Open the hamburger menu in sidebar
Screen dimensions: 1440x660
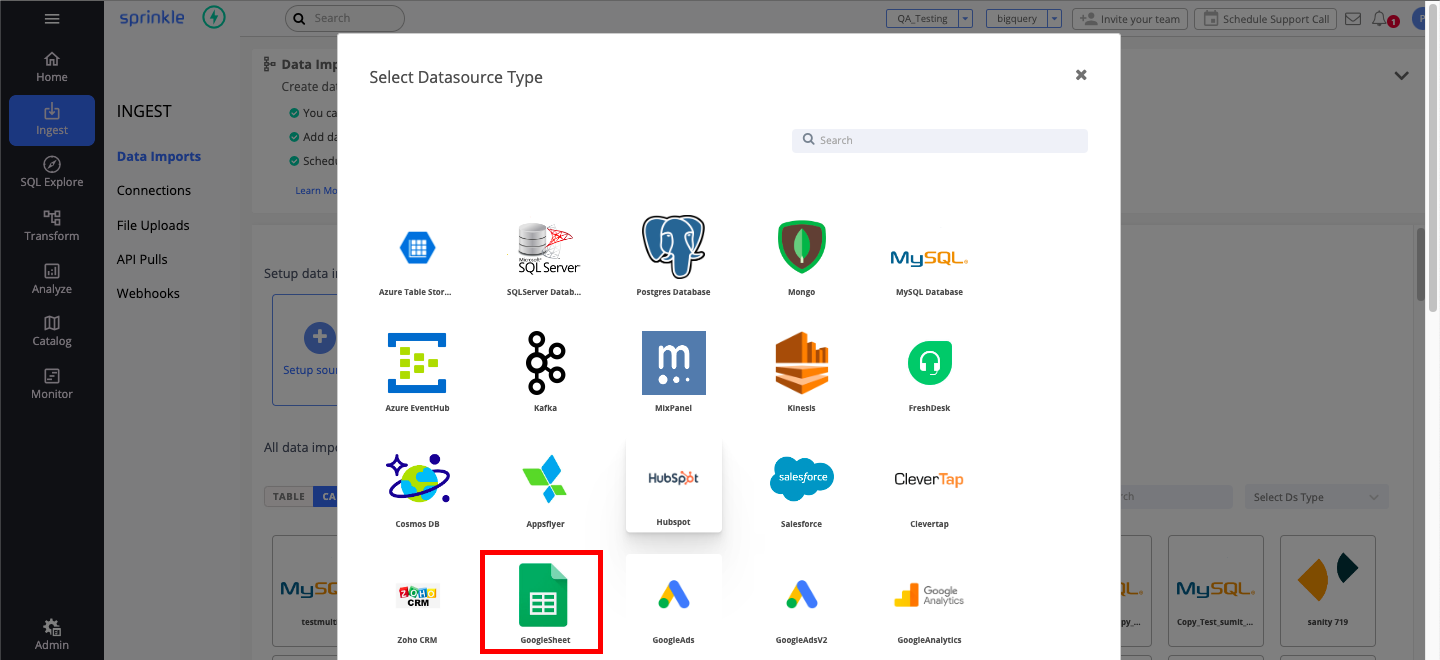[x=52, y=19]
